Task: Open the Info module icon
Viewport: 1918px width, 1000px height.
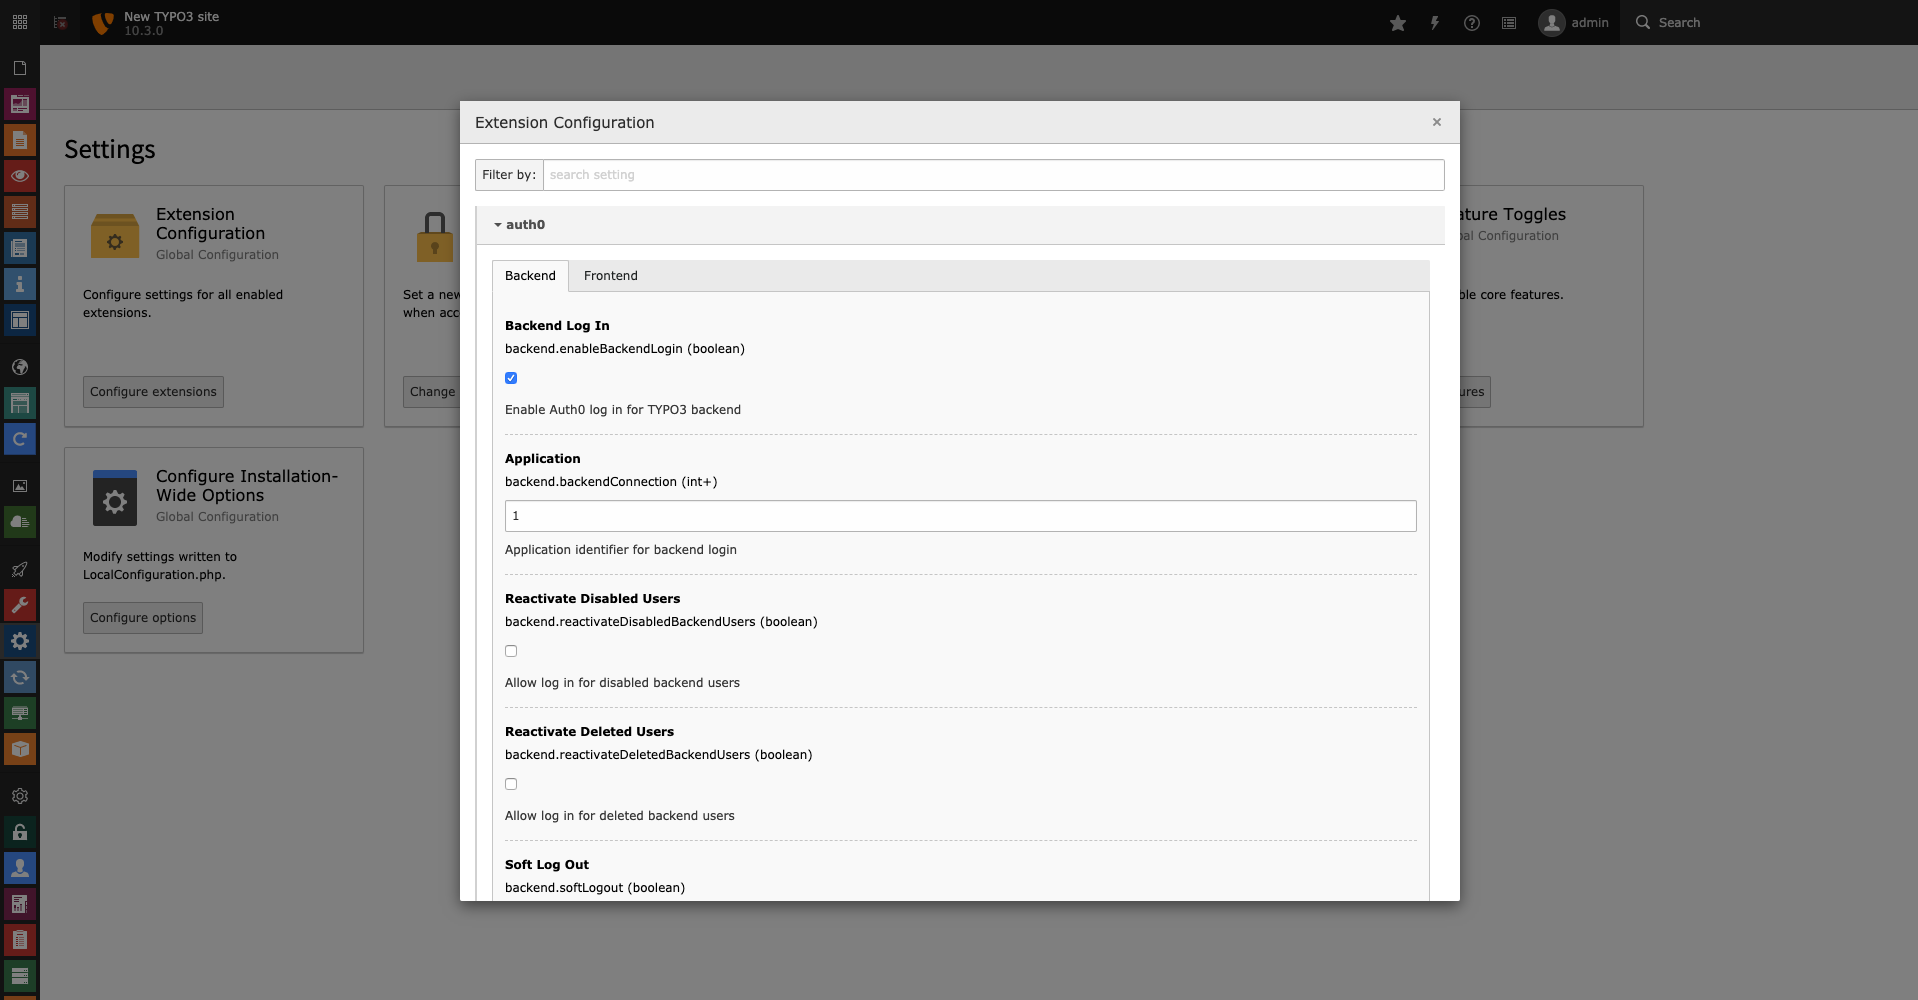Action: point(20,284)
